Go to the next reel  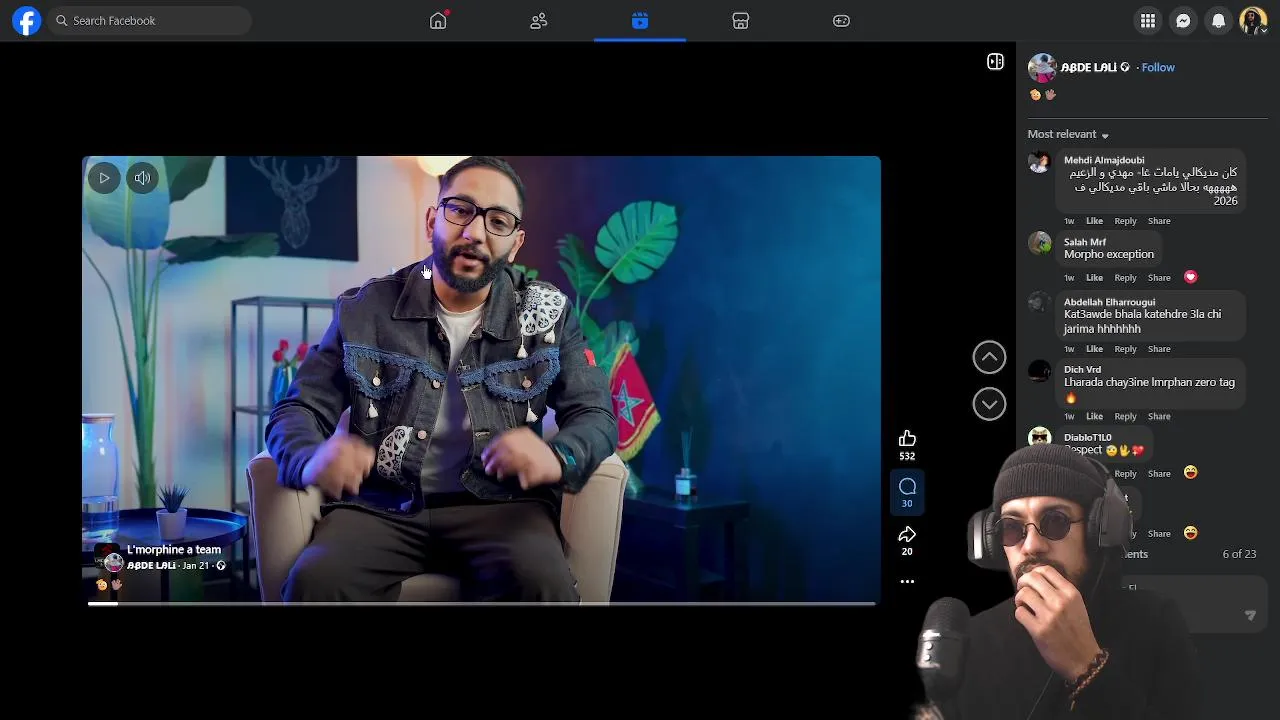coord(989,404)
